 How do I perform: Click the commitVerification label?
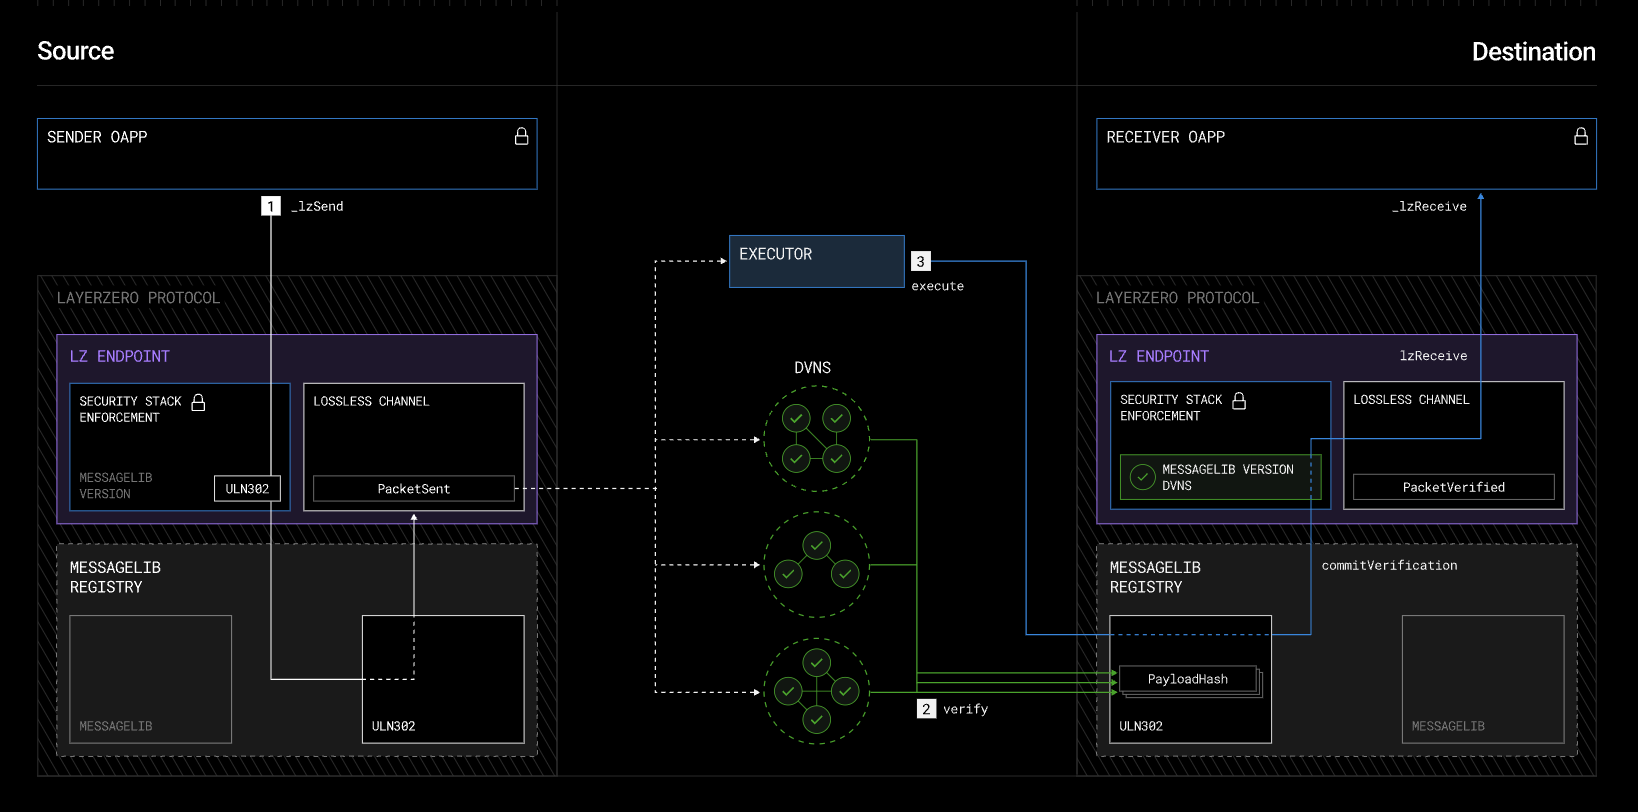(x=1390, y=566)
